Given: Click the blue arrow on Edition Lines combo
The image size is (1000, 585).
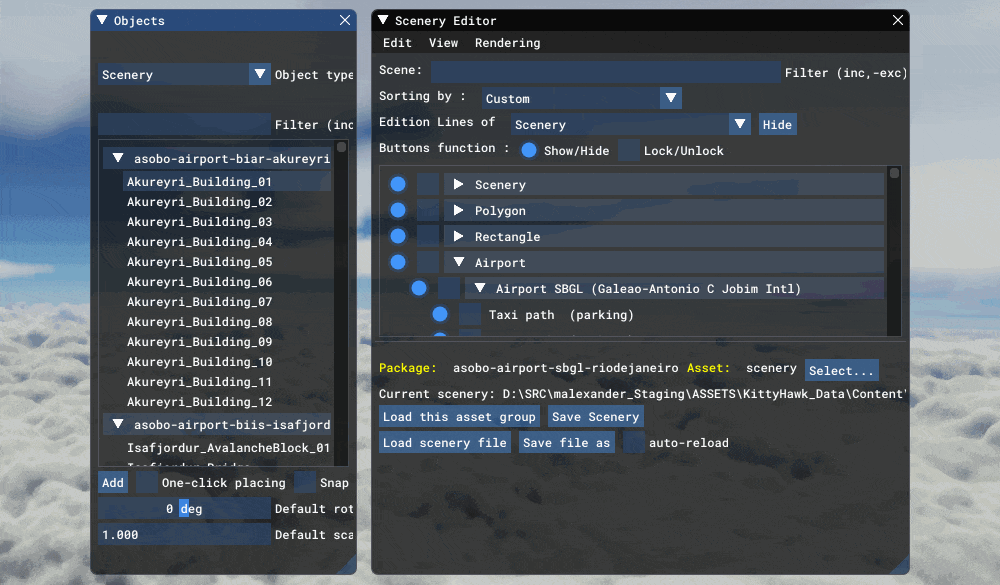Looking at the screenshot, I should coord(740,124).
